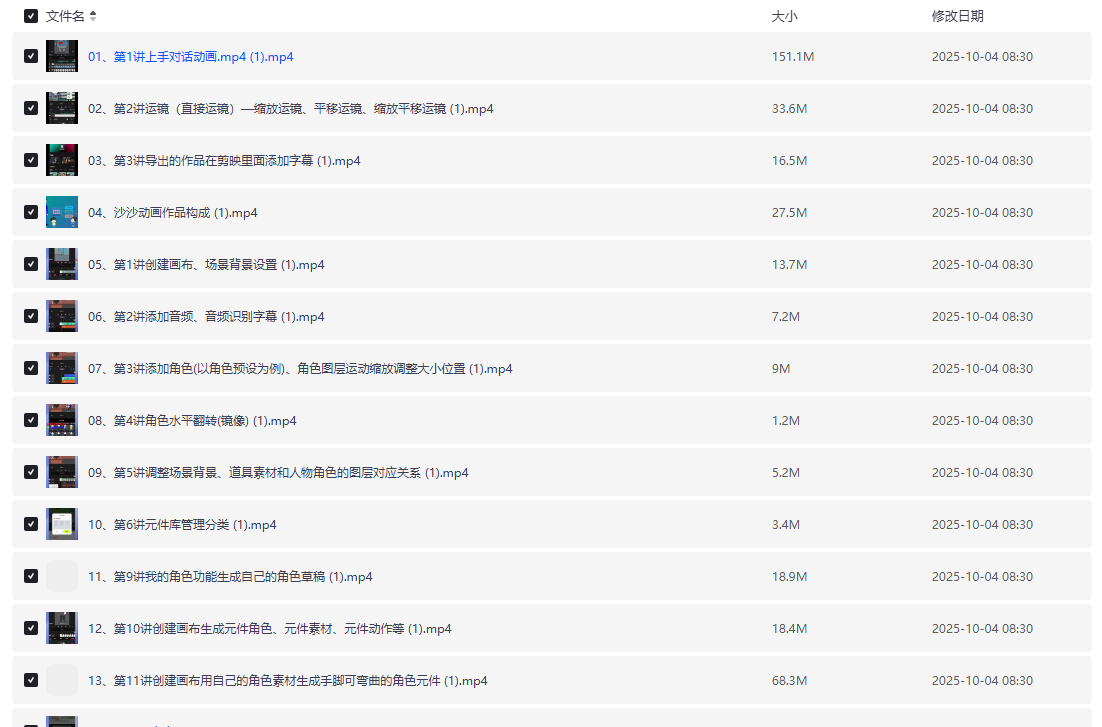Open the file named 12、第10讲创建画布生成元件角色
The width and height of the screenshot is (1102, 727).
[x=269, y=629]
